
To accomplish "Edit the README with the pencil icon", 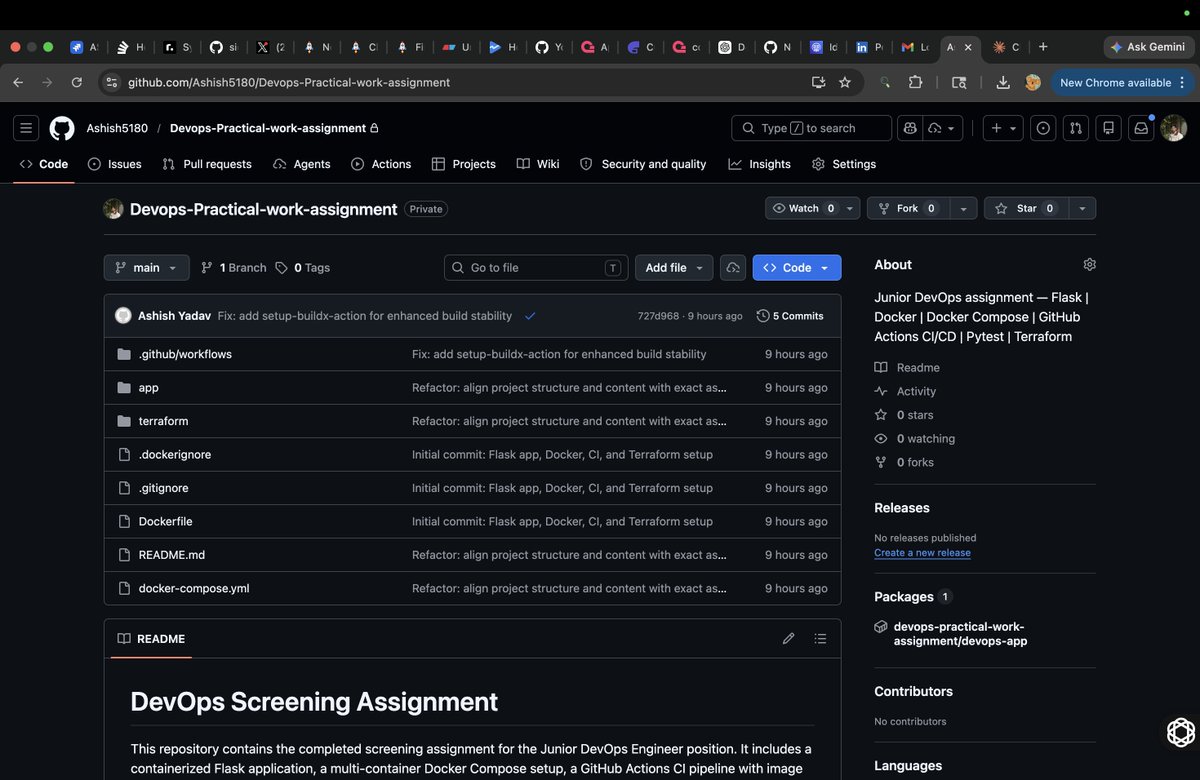I will [788, 638].
